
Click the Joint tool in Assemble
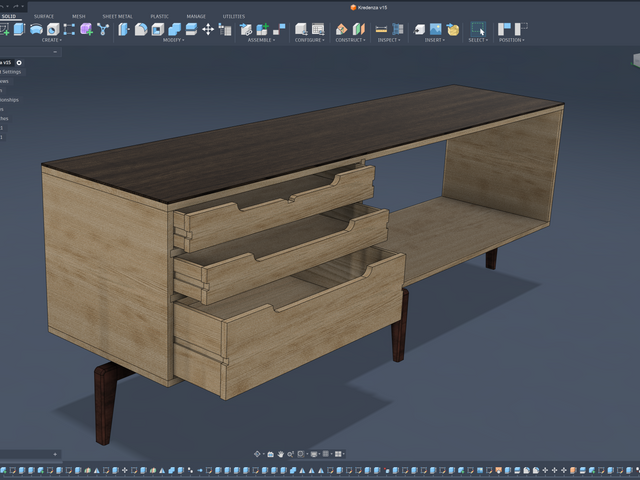point(246,29)
